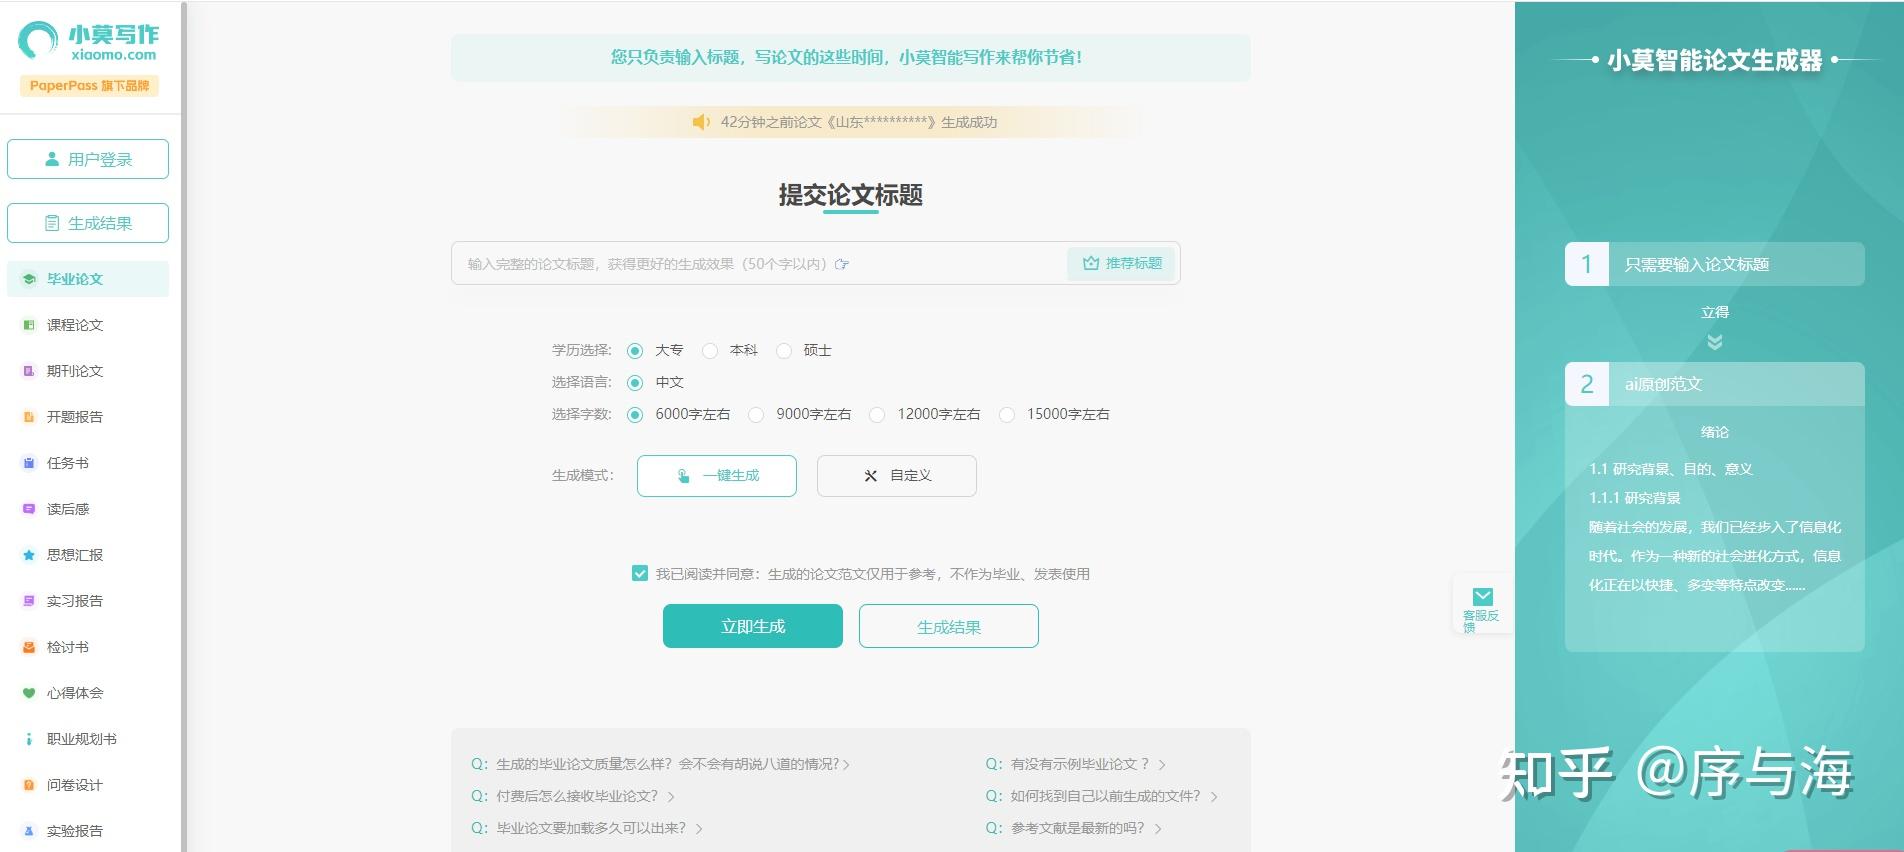
Task: Click the icon beside 实习报告
Action: [29, 601]
